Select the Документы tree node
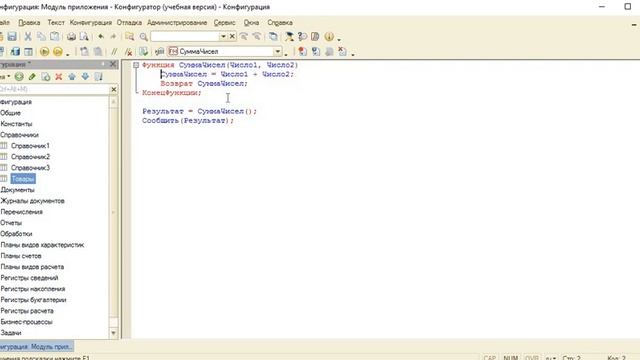This screenshot has width=640, height=360. click(17, 190)
